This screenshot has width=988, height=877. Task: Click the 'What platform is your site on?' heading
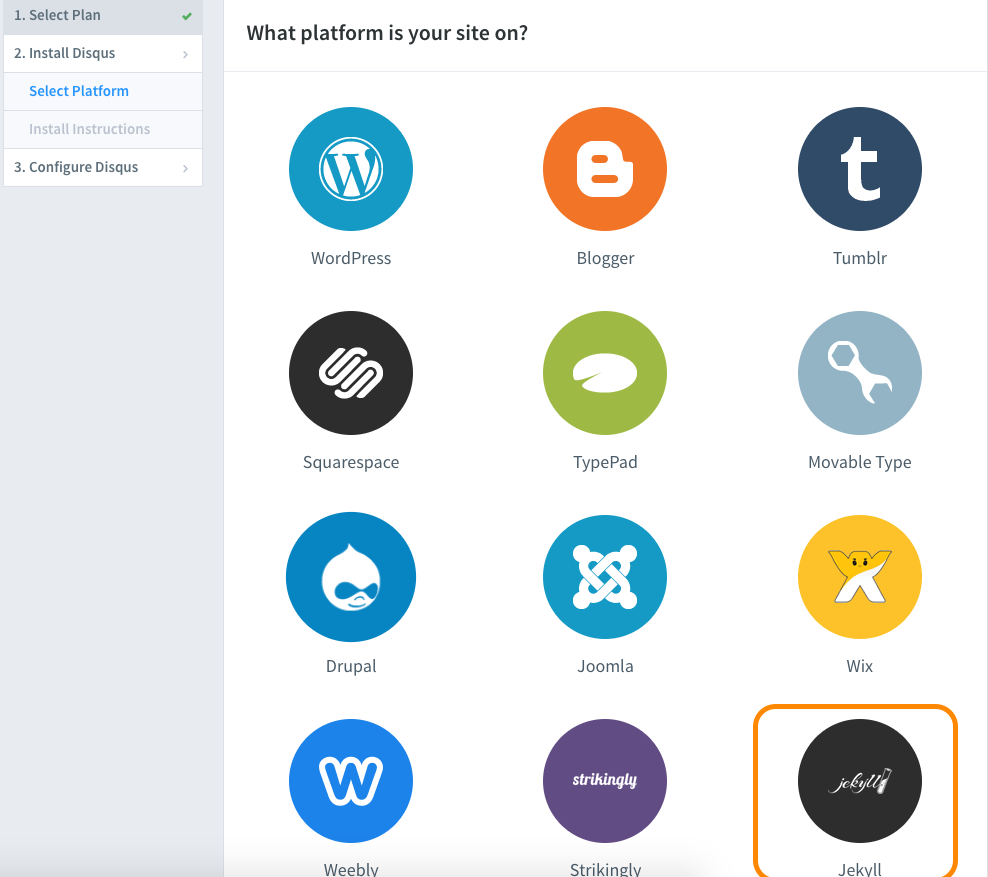tap(387, 33)
